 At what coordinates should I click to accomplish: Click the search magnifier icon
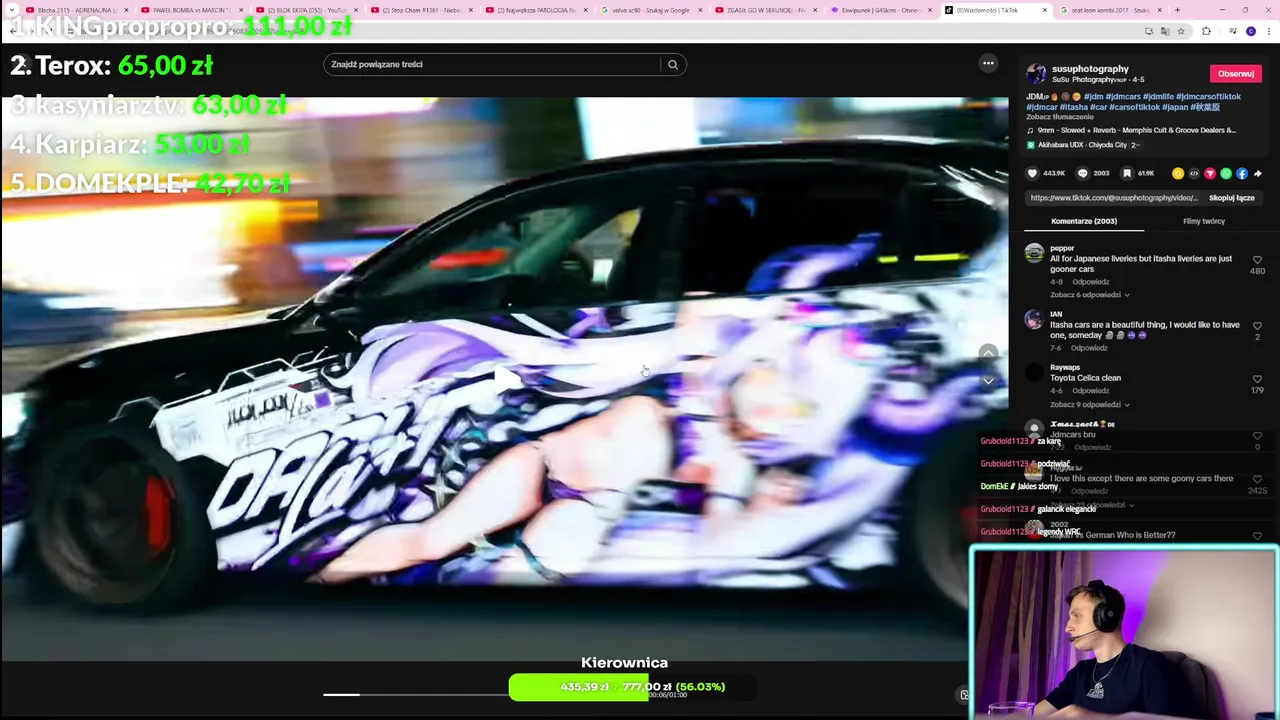[673, 64]
